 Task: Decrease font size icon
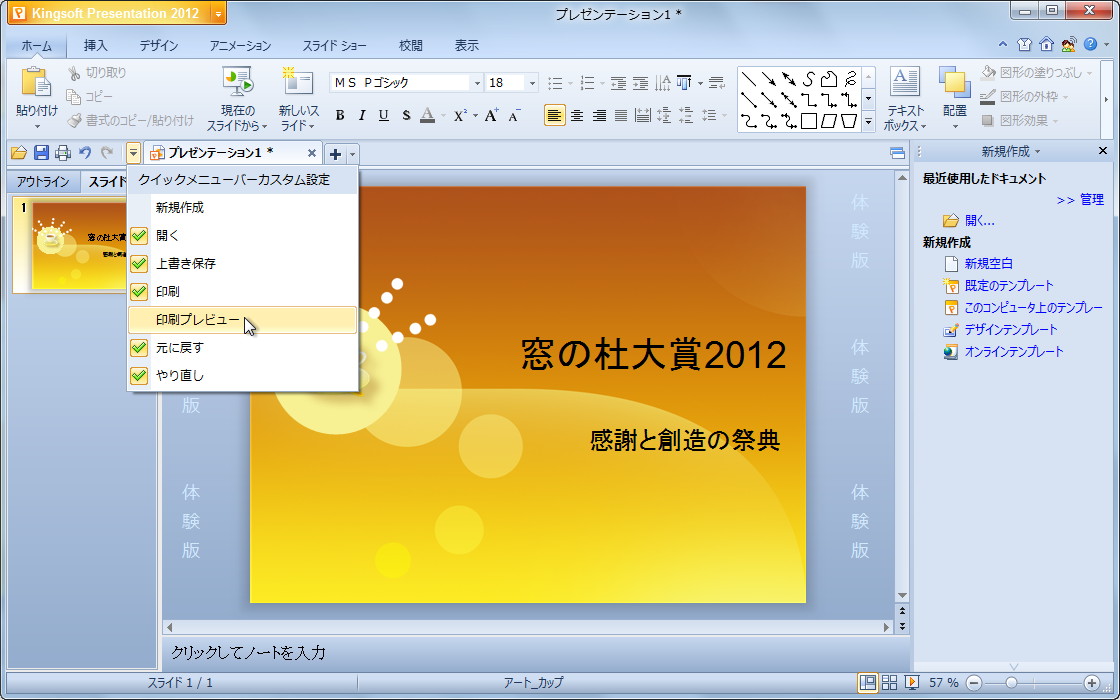(x=514, y=115)
